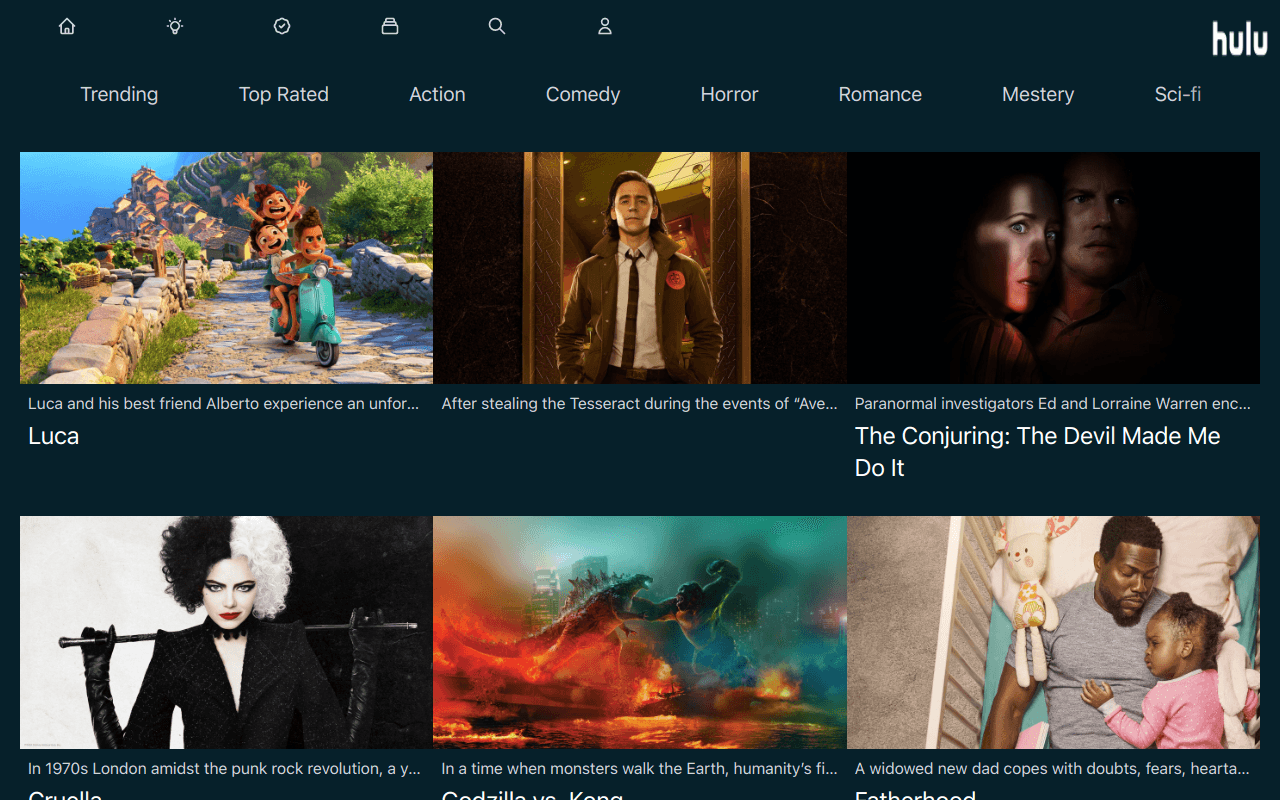This screenshot has width=1280, height=800.
Task: Open the collection stack icon
Action: click(390, 27)
